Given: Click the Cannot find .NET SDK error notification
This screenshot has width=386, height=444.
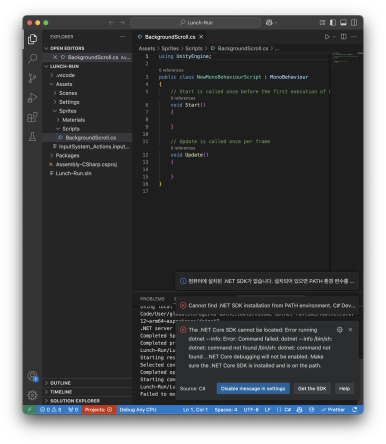Looking at the screenshot, I should [x=267, y=306].
